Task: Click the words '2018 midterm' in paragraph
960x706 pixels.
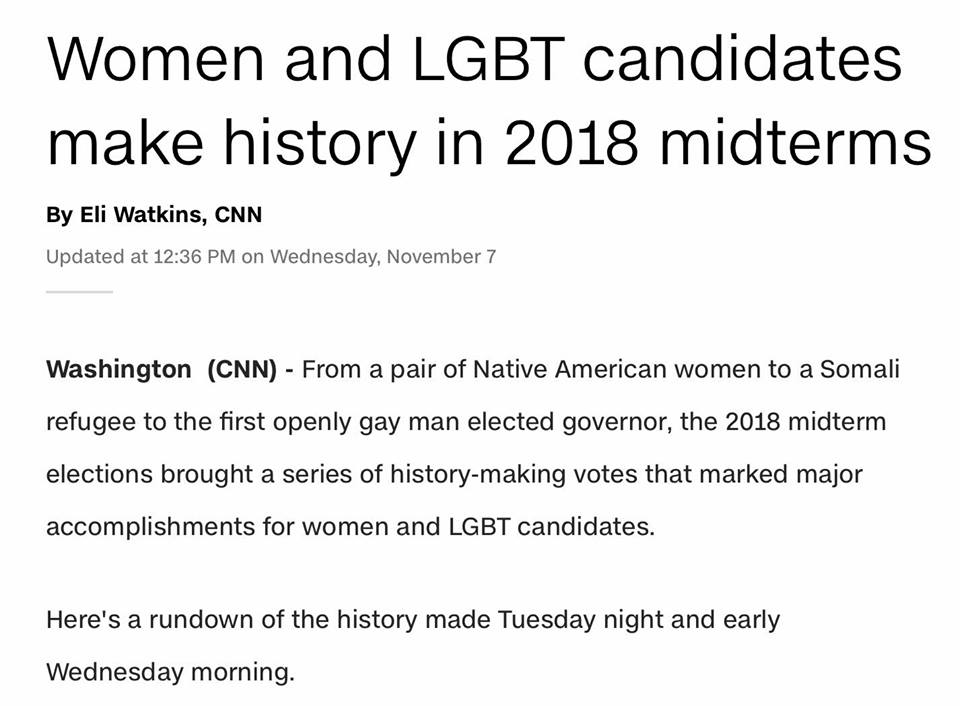Action: (x=805, y=422)
